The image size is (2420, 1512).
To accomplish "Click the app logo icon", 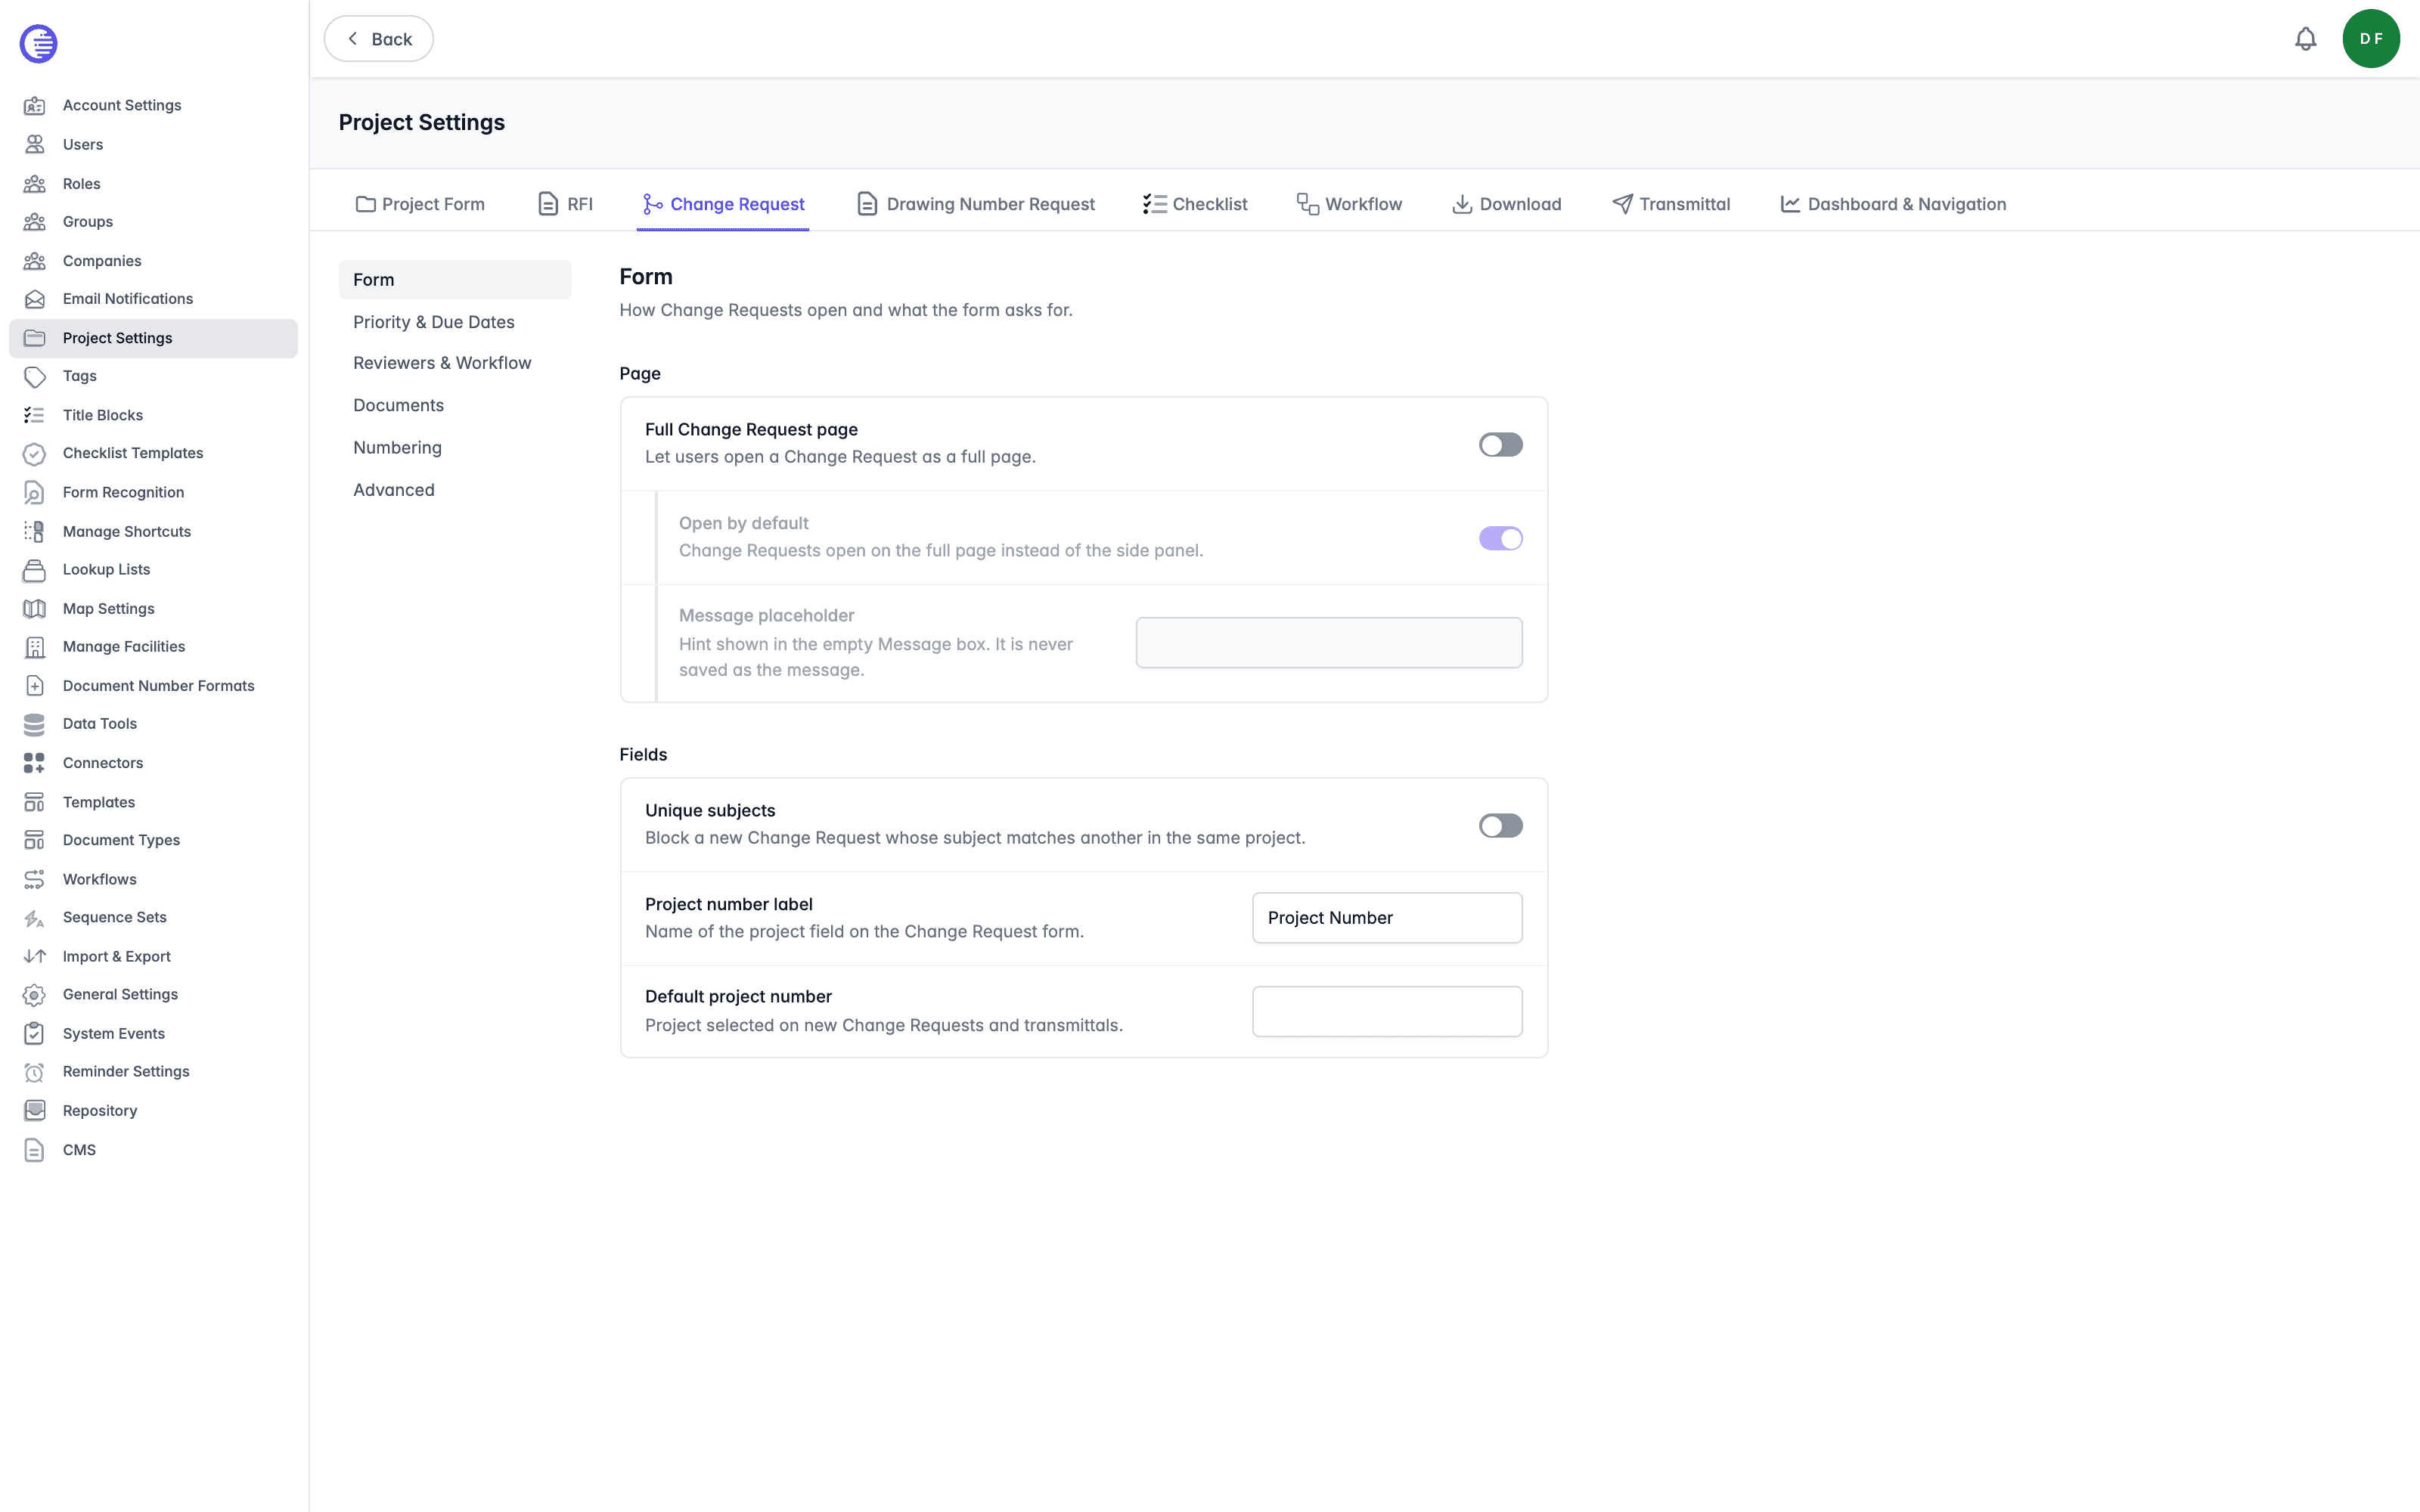I will [38, 43].
